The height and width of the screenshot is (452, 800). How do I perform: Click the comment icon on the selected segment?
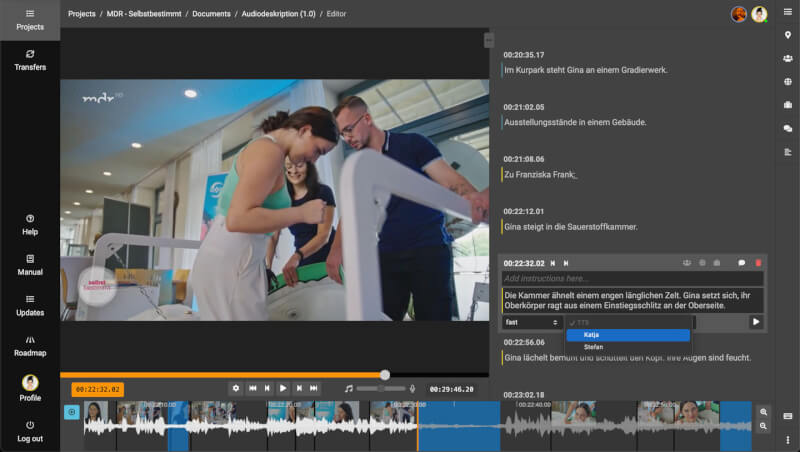741,263
